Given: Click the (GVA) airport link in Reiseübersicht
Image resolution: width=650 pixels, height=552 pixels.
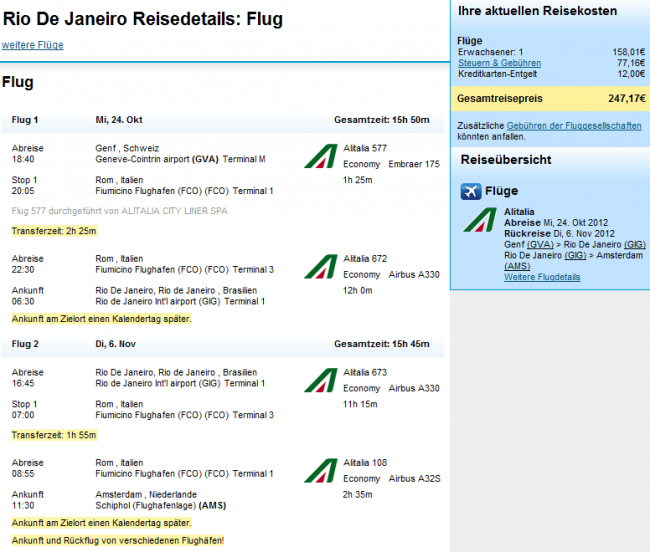Looking at the screenshot, I should 540,244.
